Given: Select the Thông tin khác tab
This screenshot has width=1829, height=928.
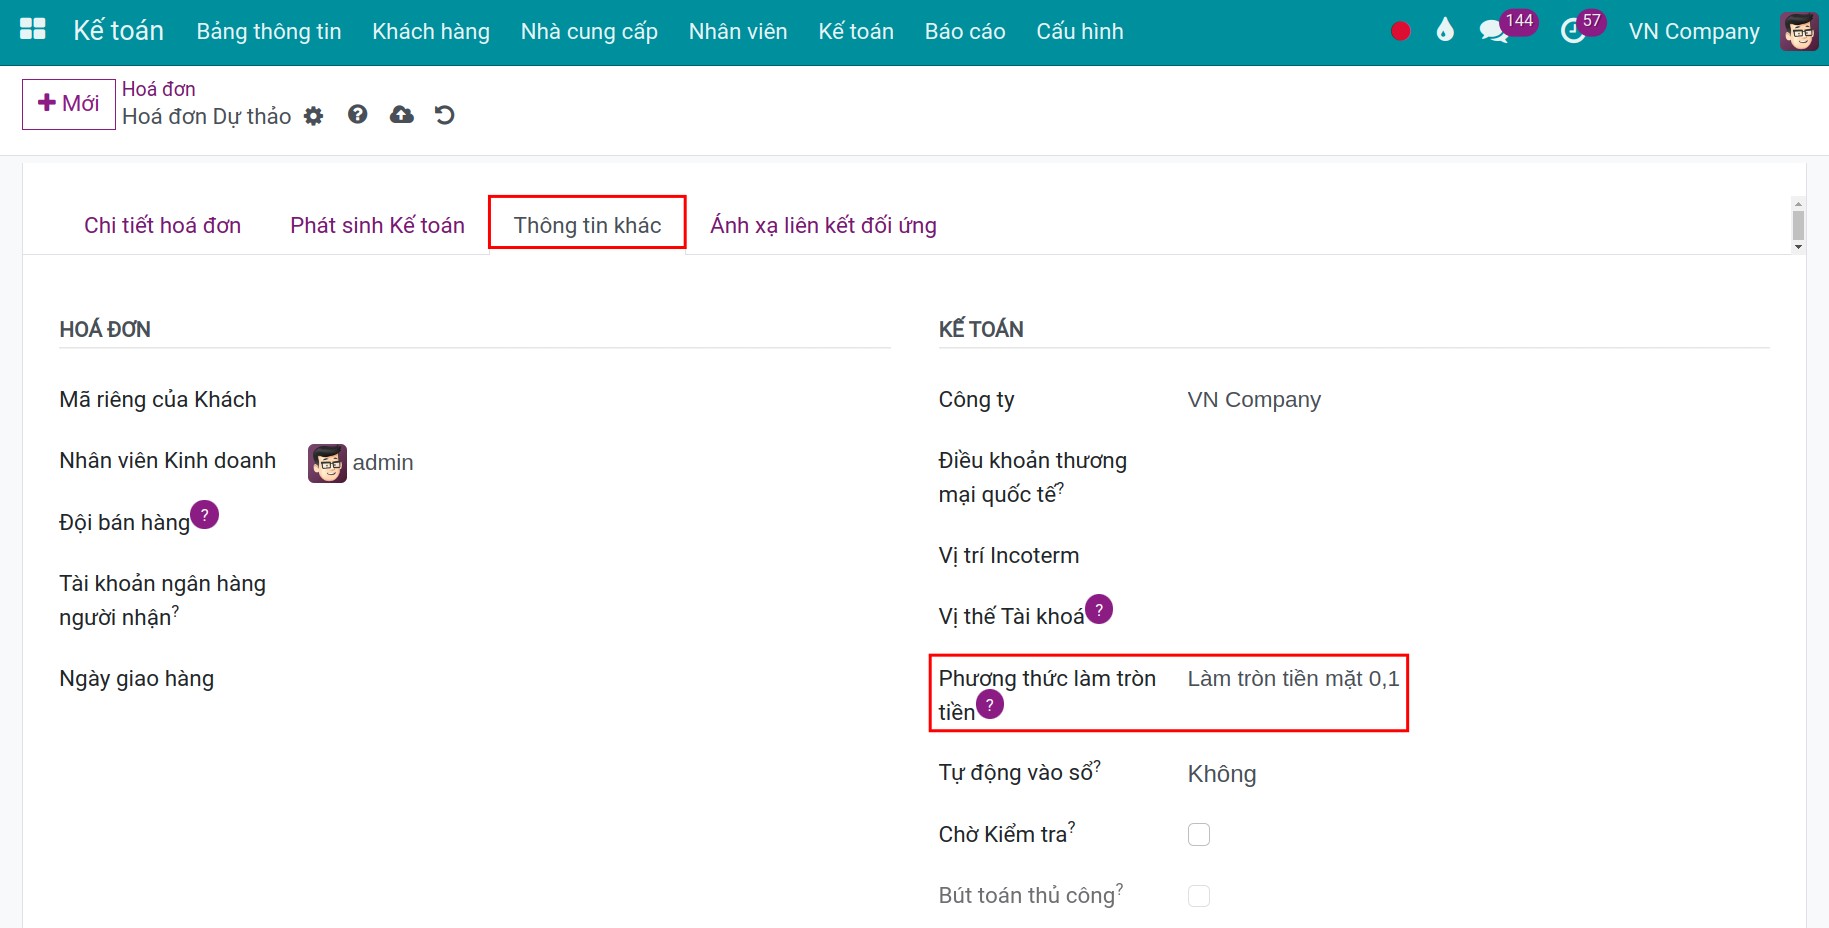Looking at the screenshot, I should point(587,225).
